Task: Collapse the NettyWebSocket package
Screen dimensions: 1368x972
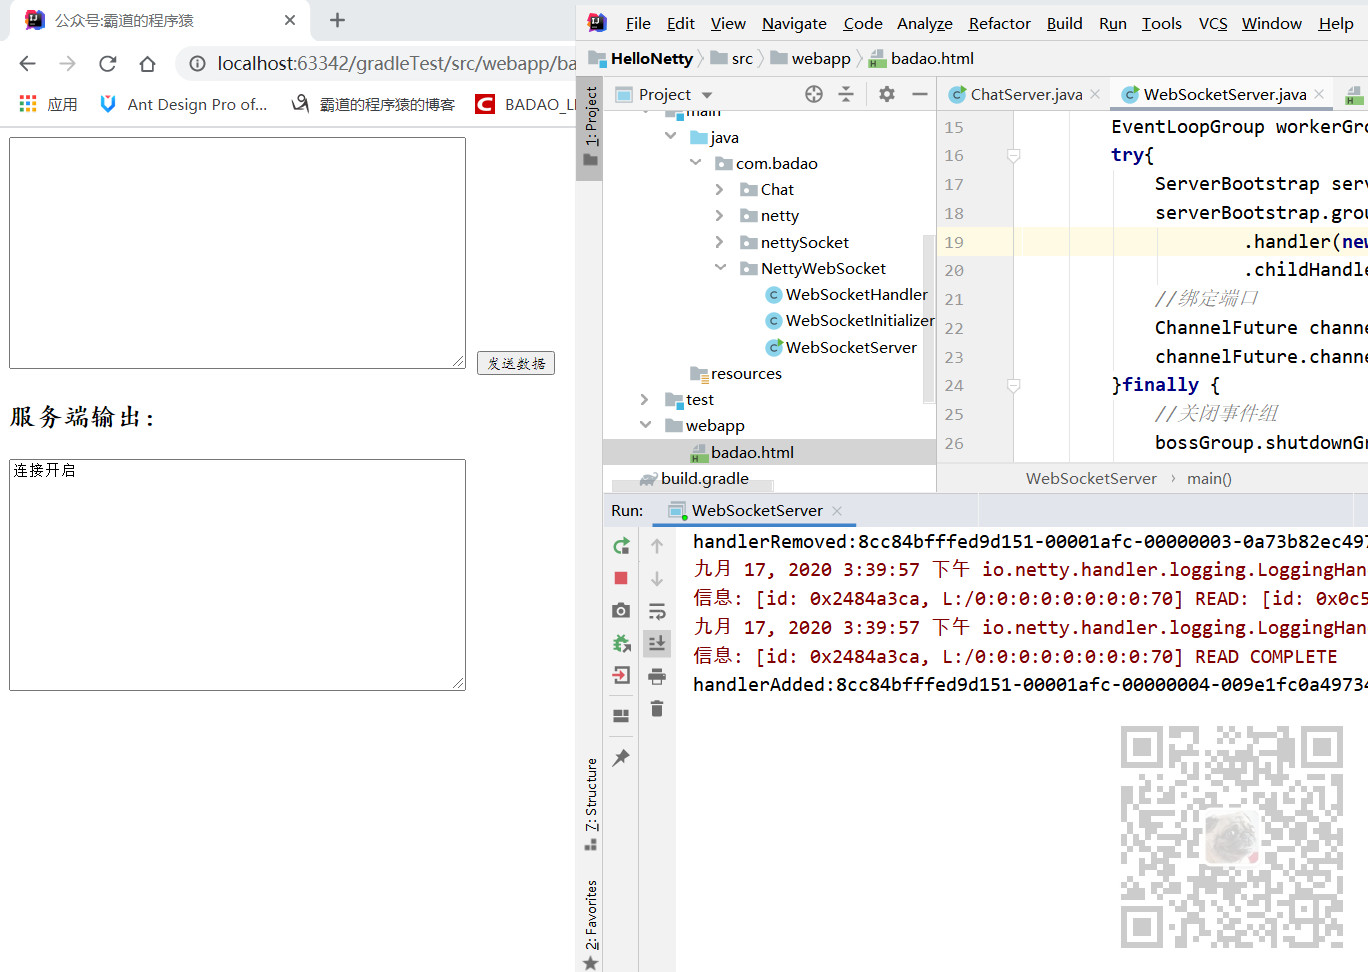Action: [720, 267]
